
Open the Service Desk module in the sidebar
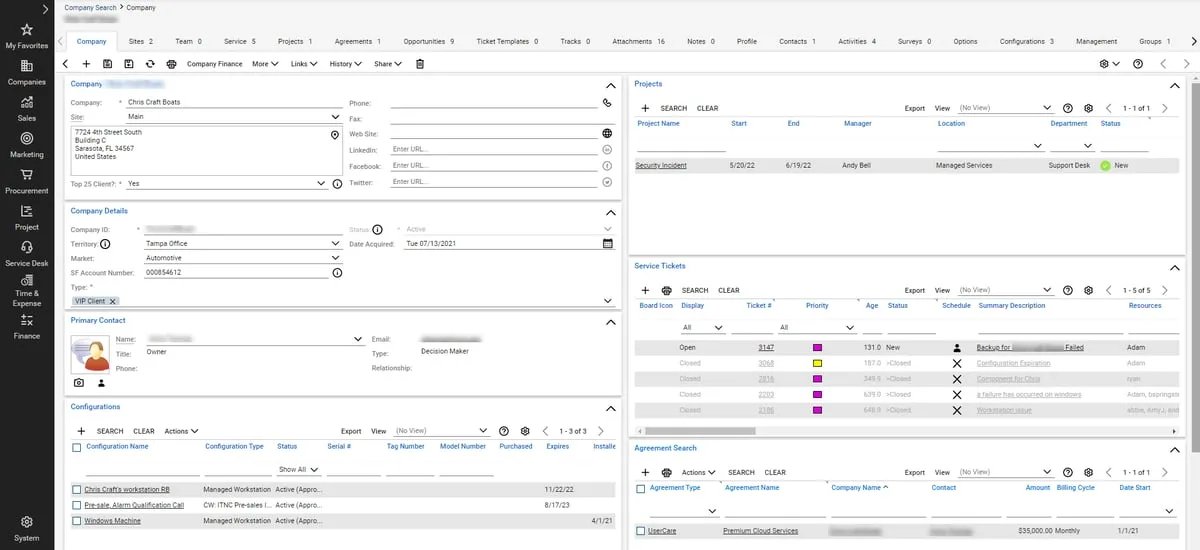(x=26, y=255)
